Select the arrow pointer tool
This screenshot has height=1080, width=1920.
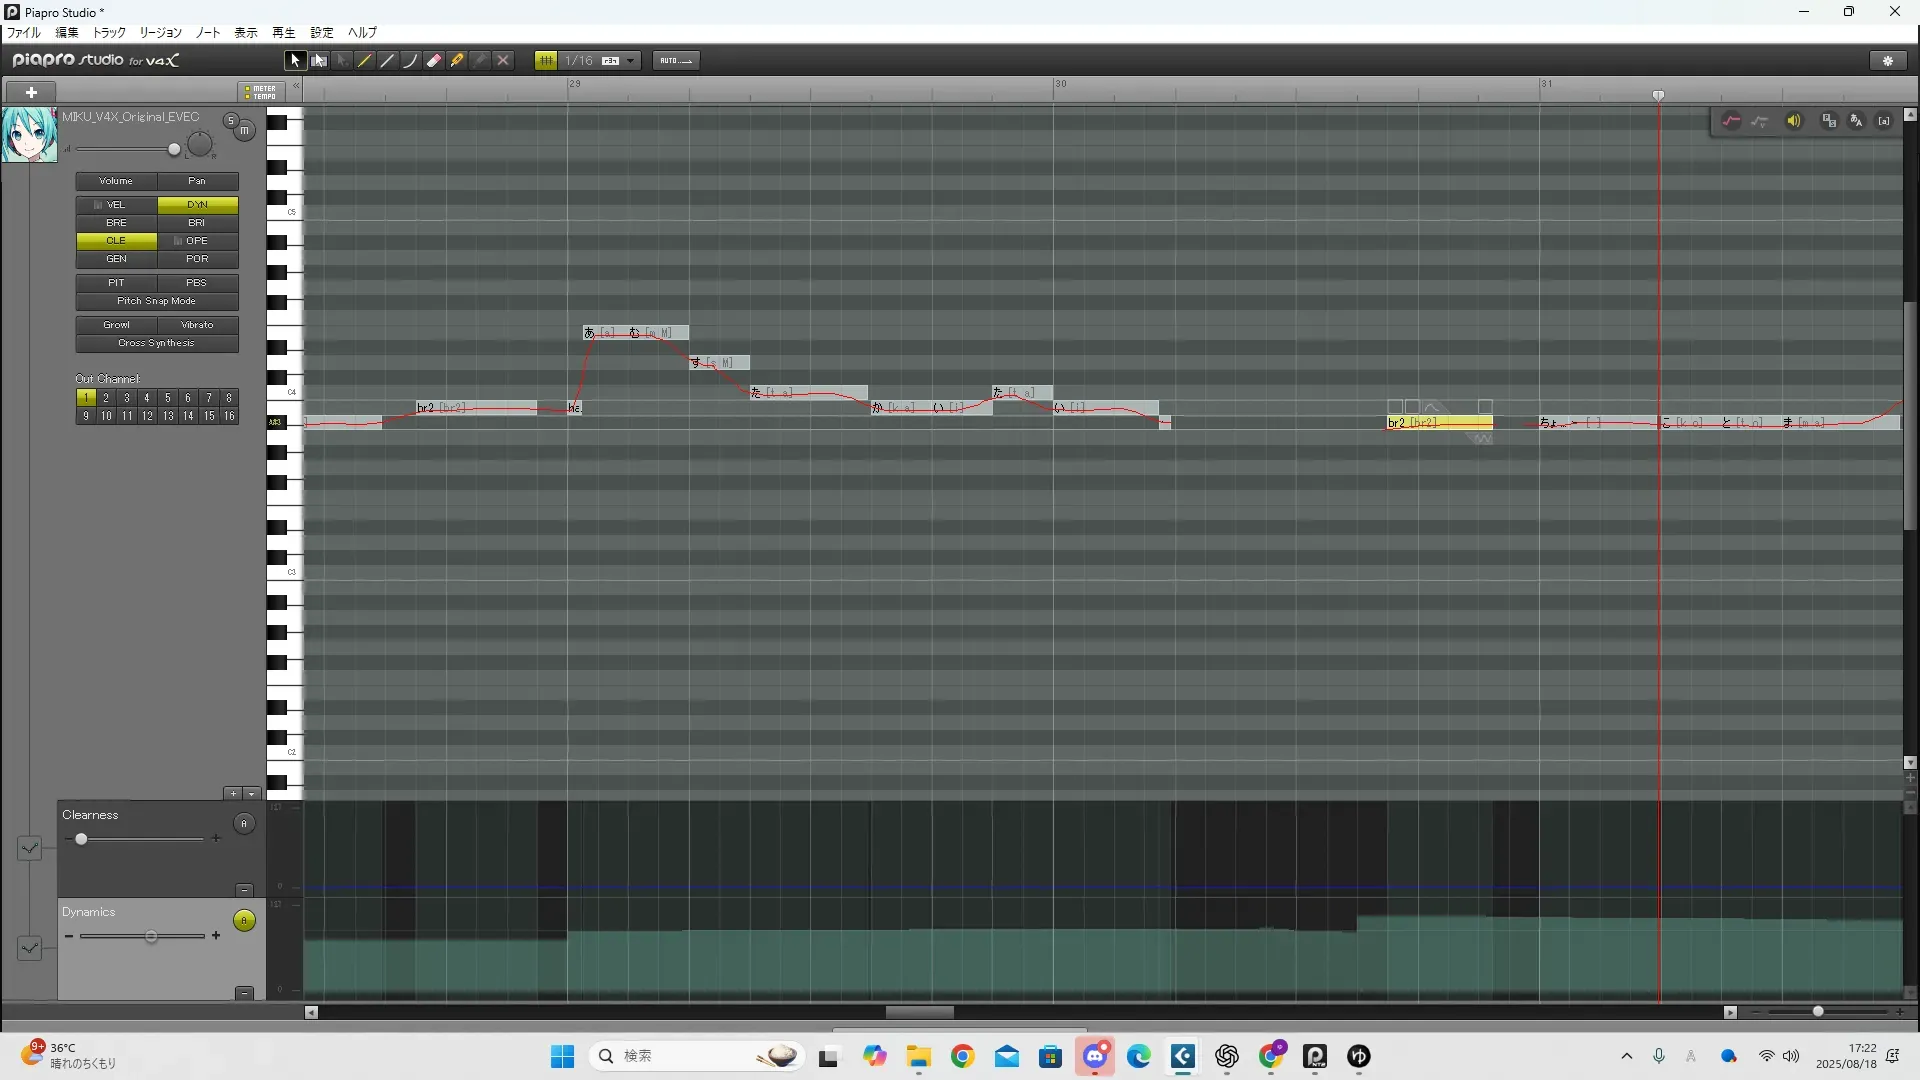click(x=295, y=61)
